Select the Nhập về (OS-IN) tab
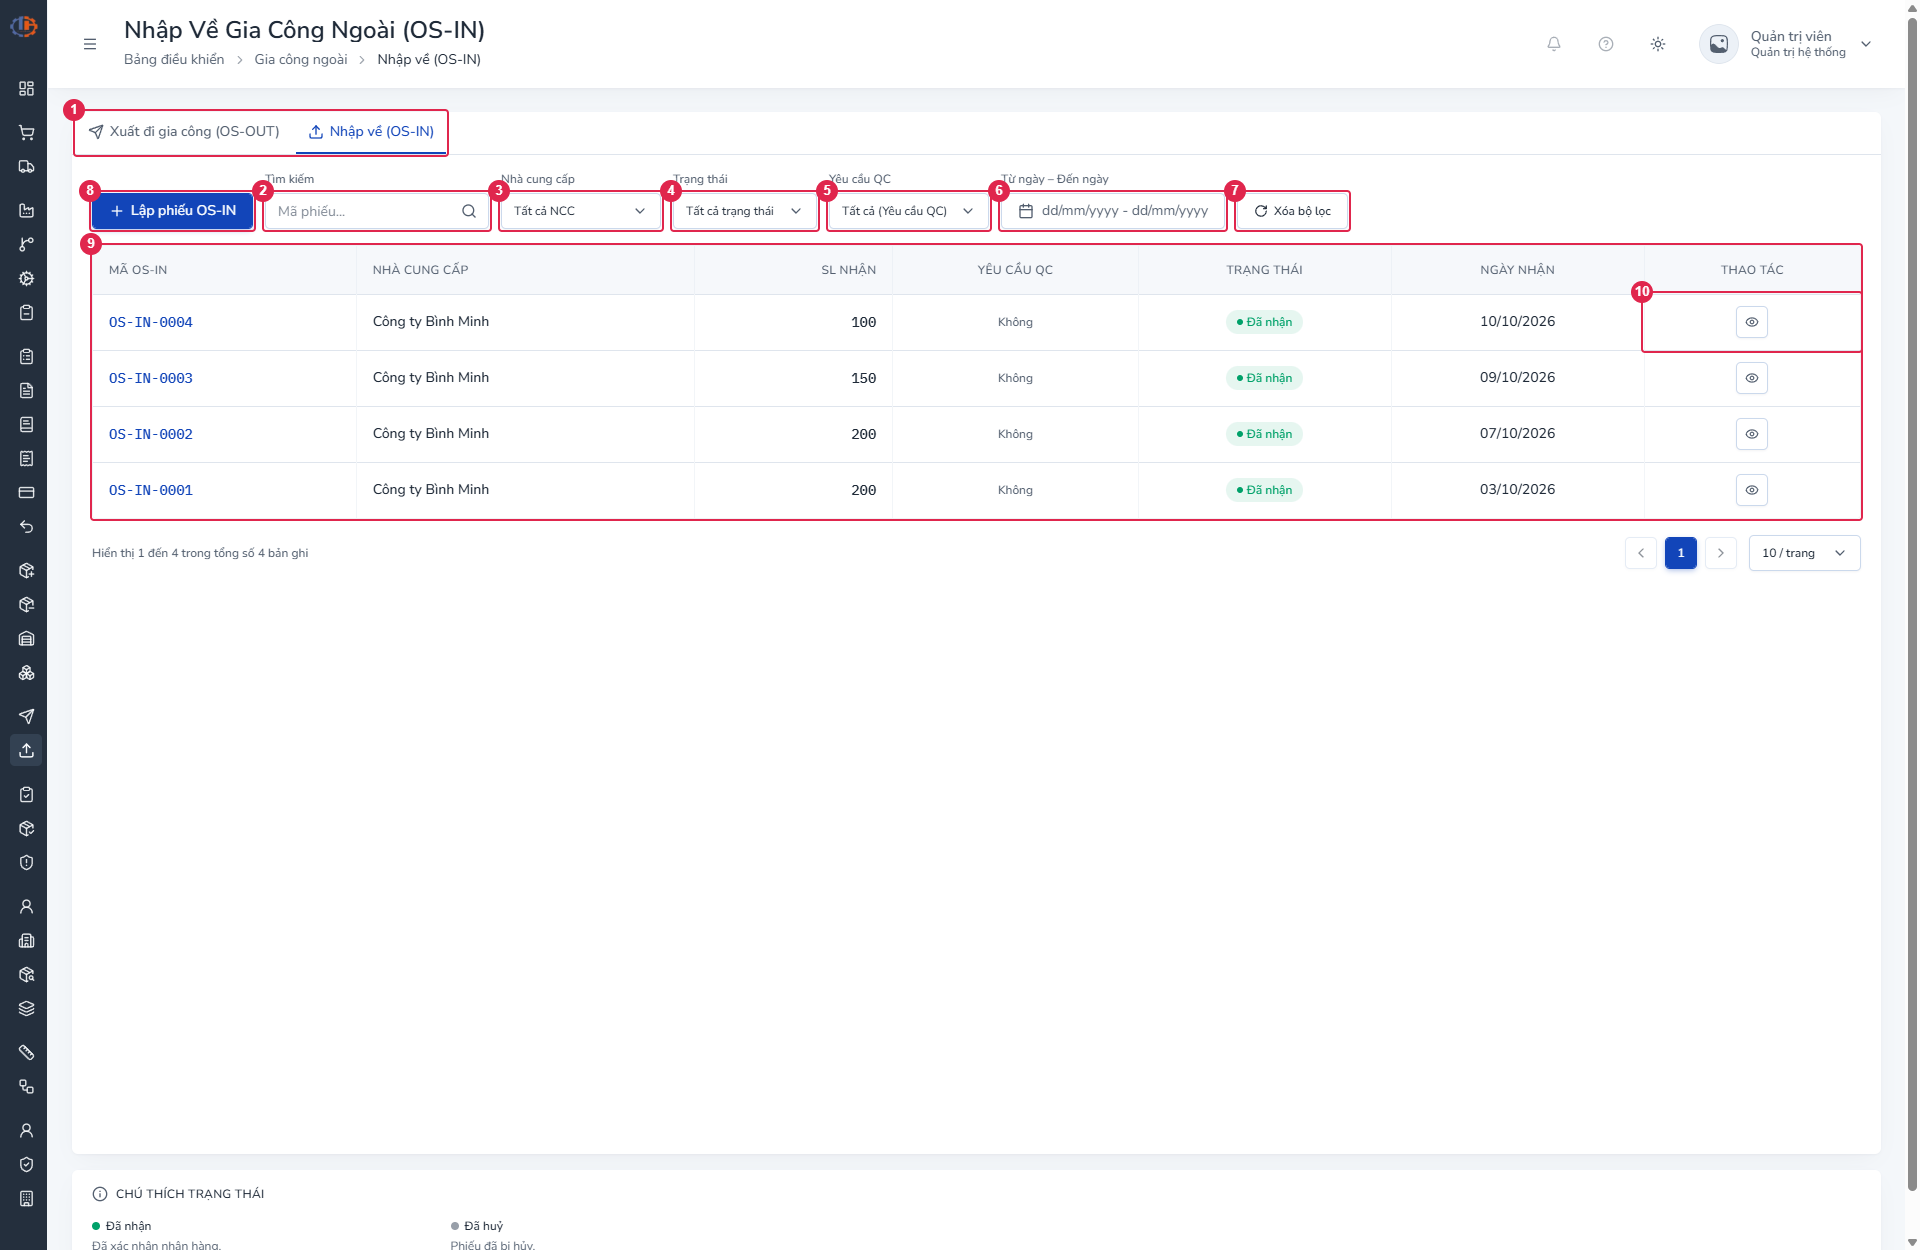 (x=371, y=132)
